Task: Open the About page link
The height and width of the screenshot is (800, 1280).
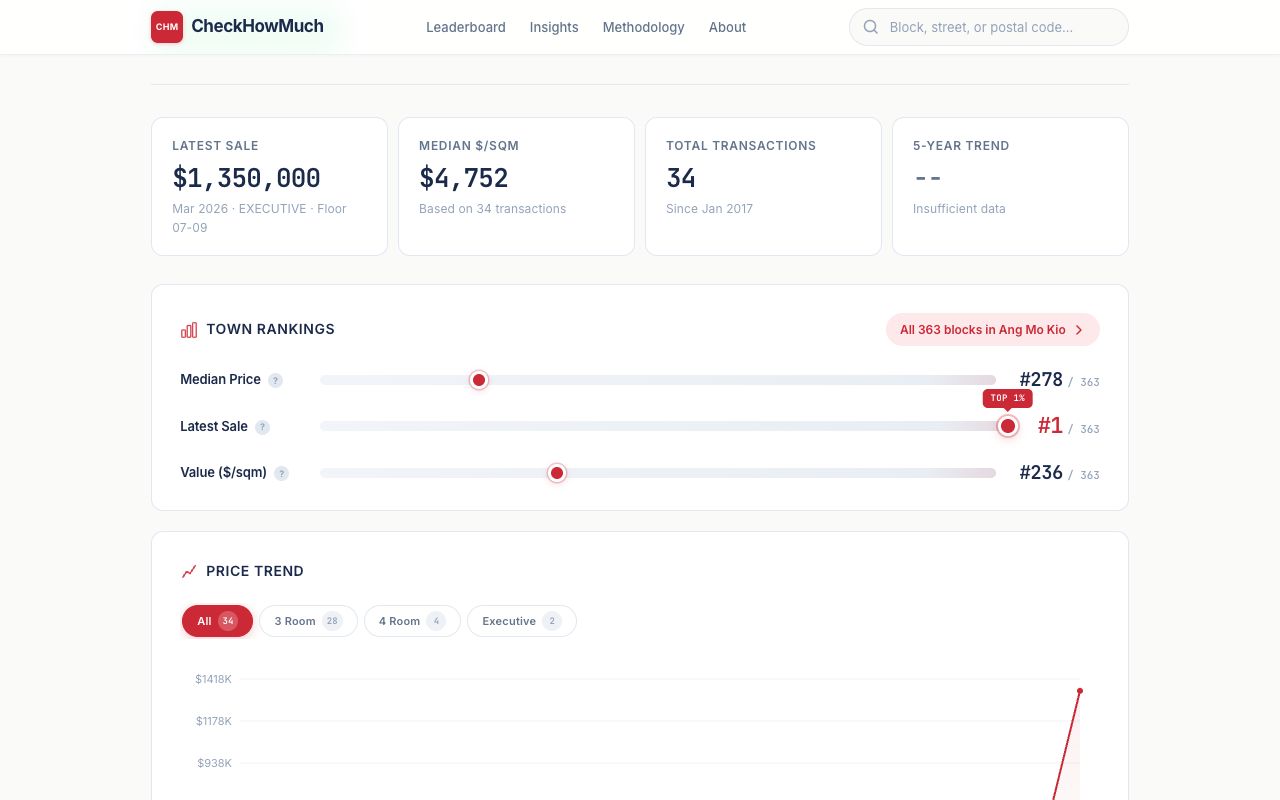Action: coord(727,27)
